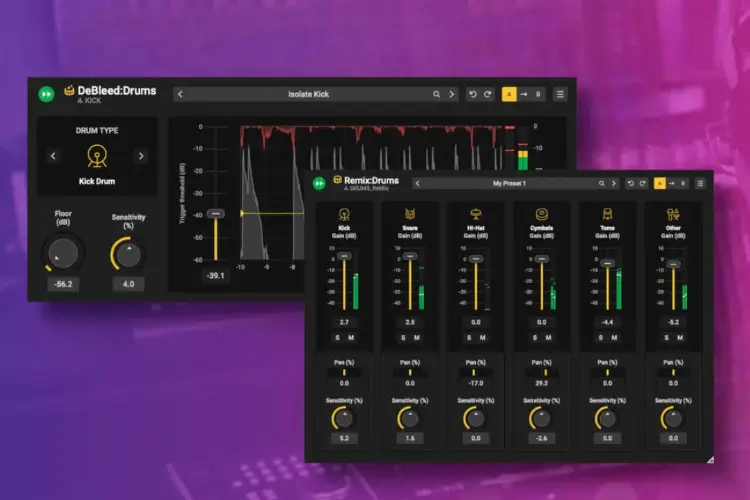Click the Floor (dB) knob
The height and width of the screenshot is (500, 750).
point(63,254)
